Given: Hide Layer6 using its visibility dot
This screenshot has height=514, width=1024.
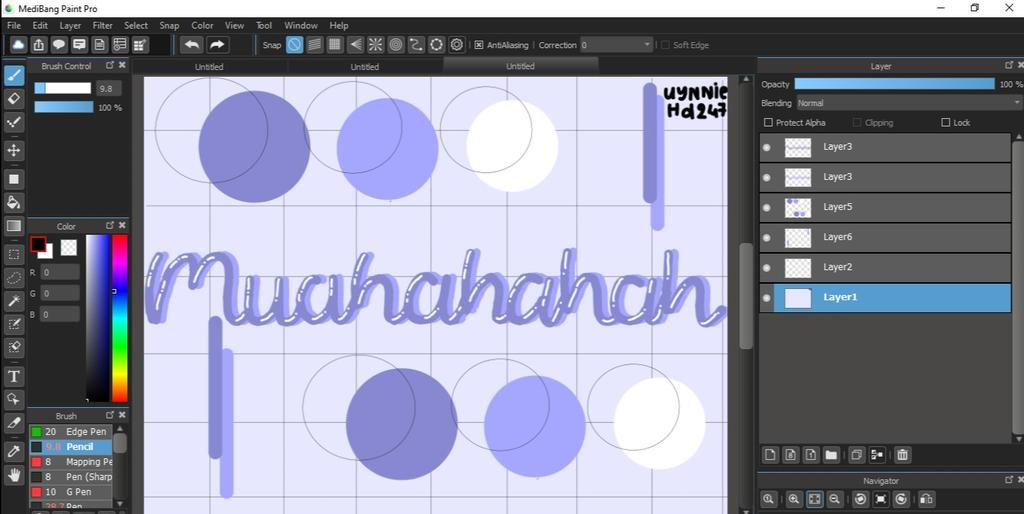Looking at the screenshot, I should click(x=767, y=238).
